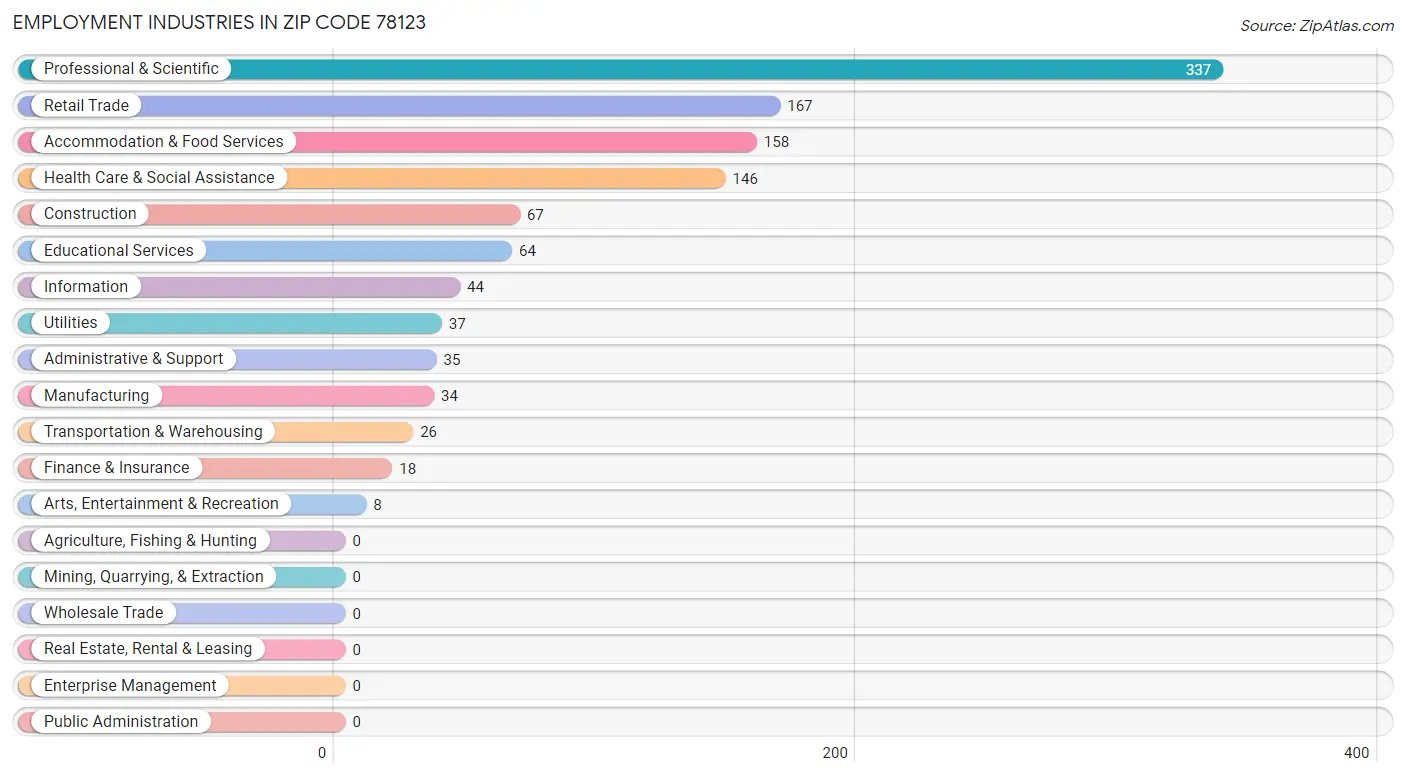Click the 400 axis tick label
Viewport: 1406px width, 777px height.
coord(1356,753)
